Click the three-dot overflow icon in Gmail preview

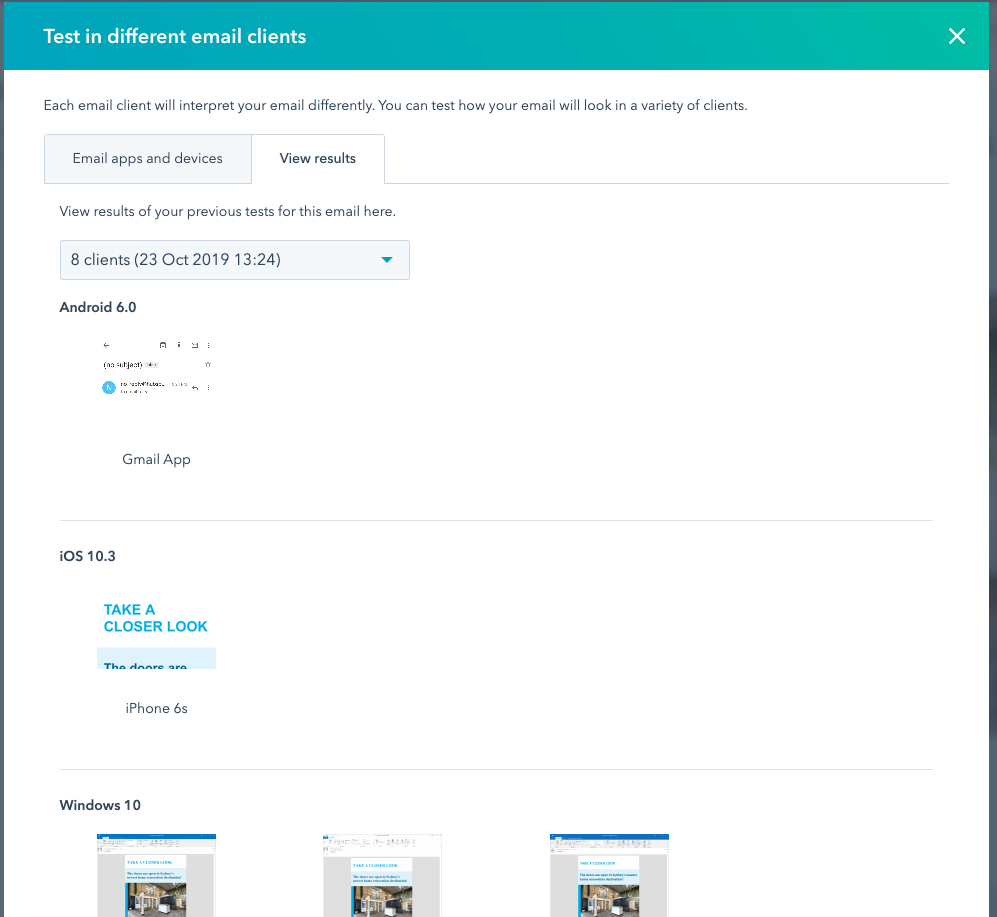tap(208, 345)
